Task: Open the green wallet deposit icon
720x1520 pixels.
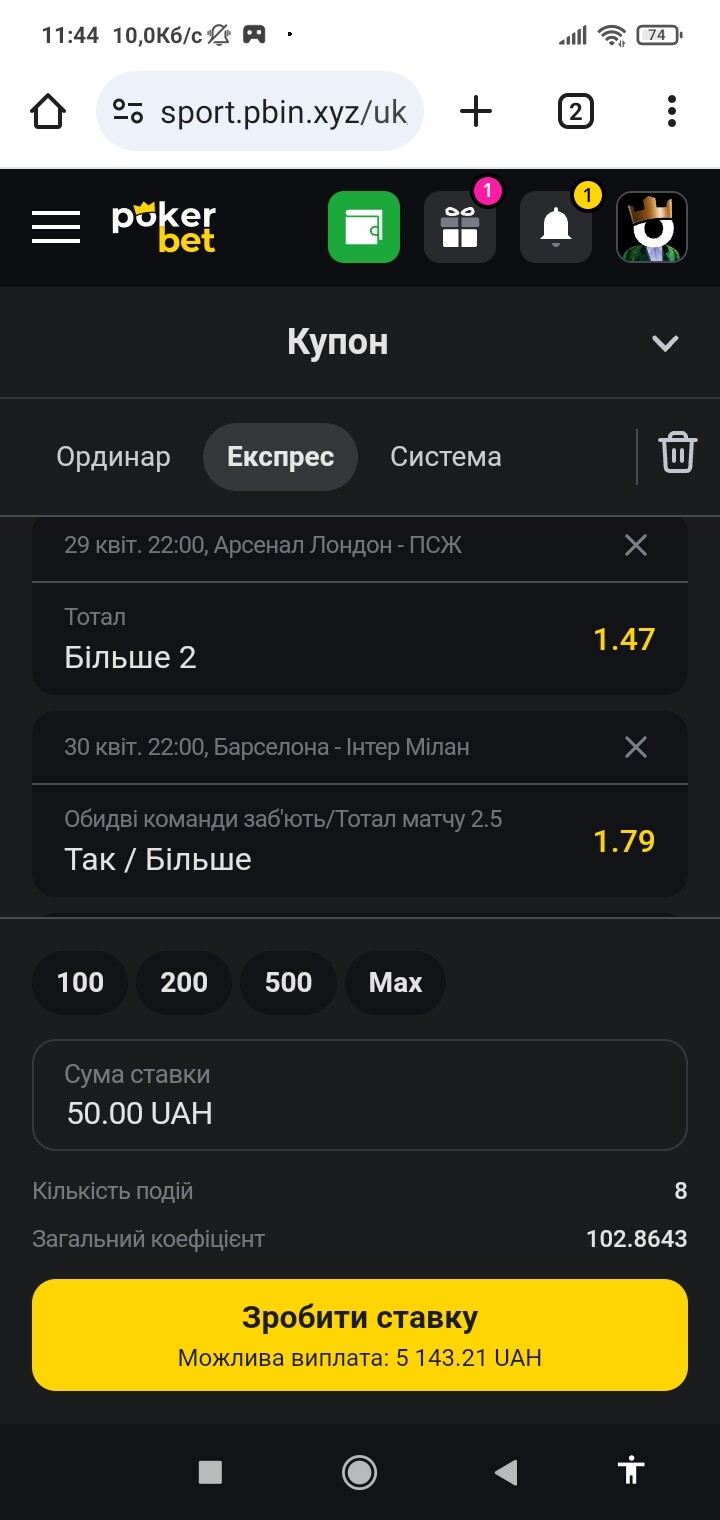Action: (x=364, y=227)
